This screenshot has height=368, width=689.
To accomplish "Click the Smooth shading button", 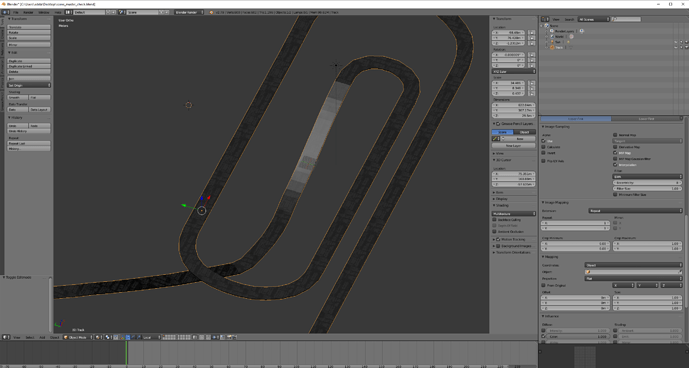I will click(18, 97).
